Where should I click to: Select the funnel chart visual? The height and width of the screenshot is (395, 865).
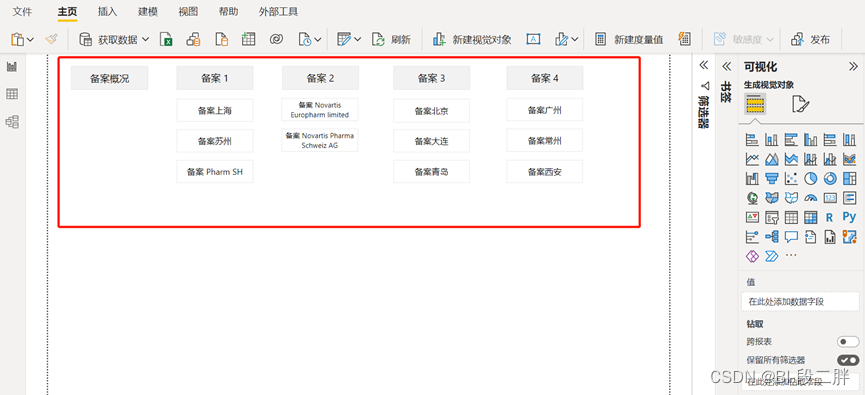(772, 178)
